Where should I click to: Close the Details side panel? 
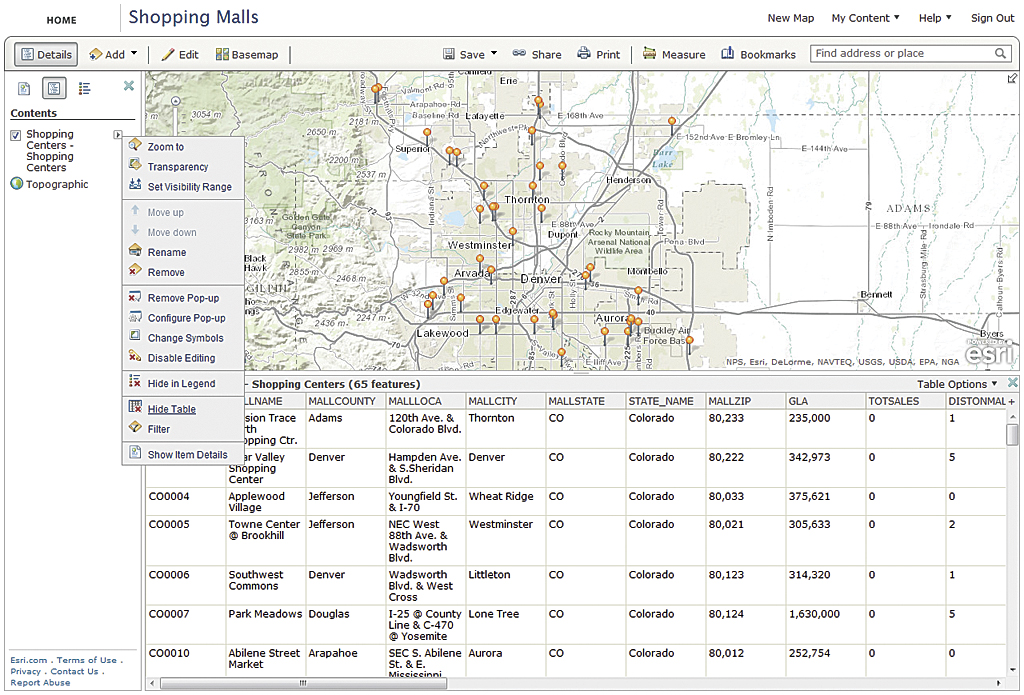(x=129, y=86)
